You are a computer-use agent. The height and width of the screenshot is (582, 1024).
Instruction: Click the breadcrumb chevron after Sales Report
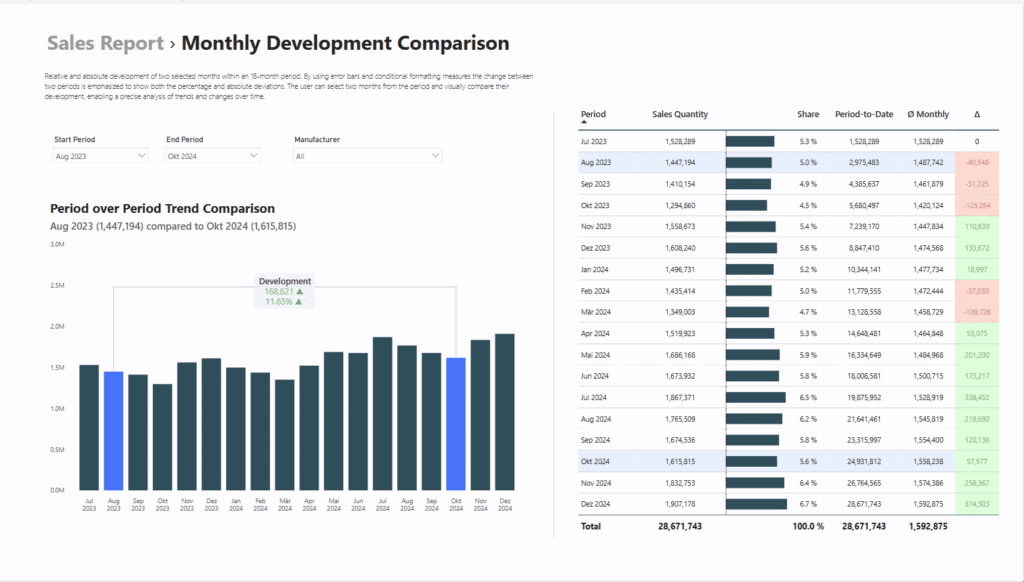tap(173, 44)
